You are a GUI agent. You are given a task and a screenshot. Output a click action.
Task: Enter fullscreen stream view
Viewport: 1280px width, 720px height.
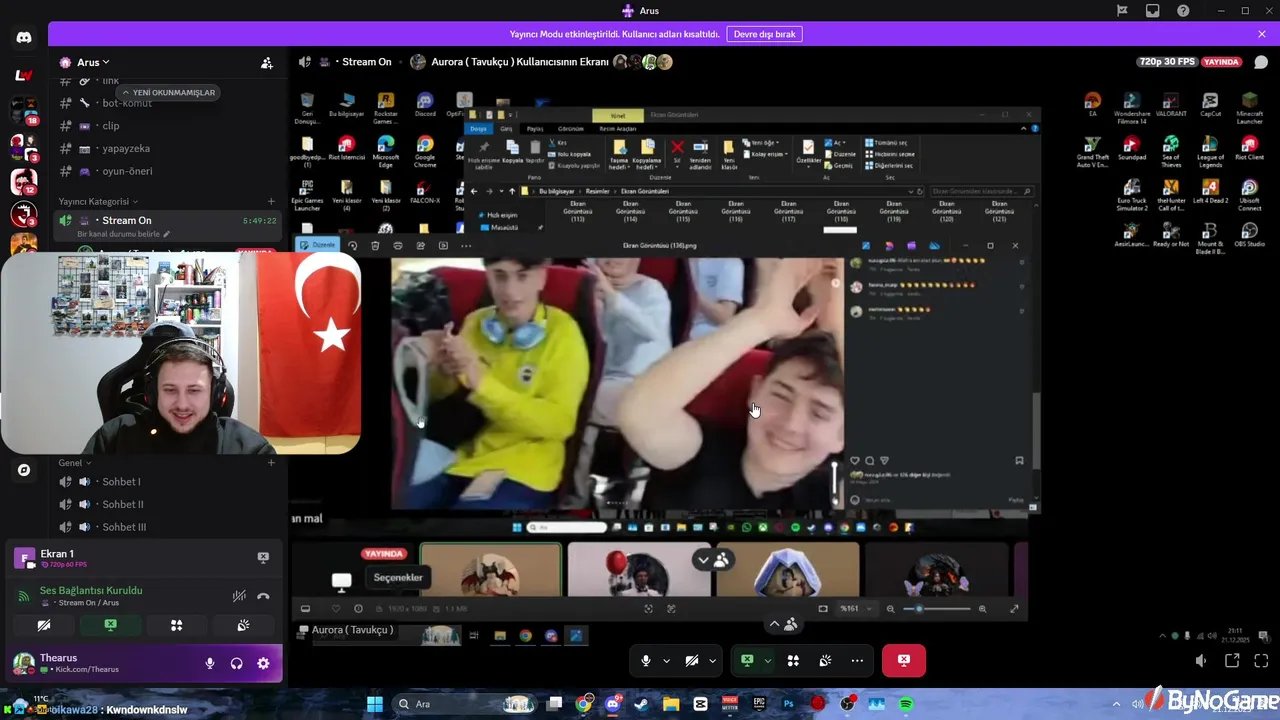coord(1261,661)
